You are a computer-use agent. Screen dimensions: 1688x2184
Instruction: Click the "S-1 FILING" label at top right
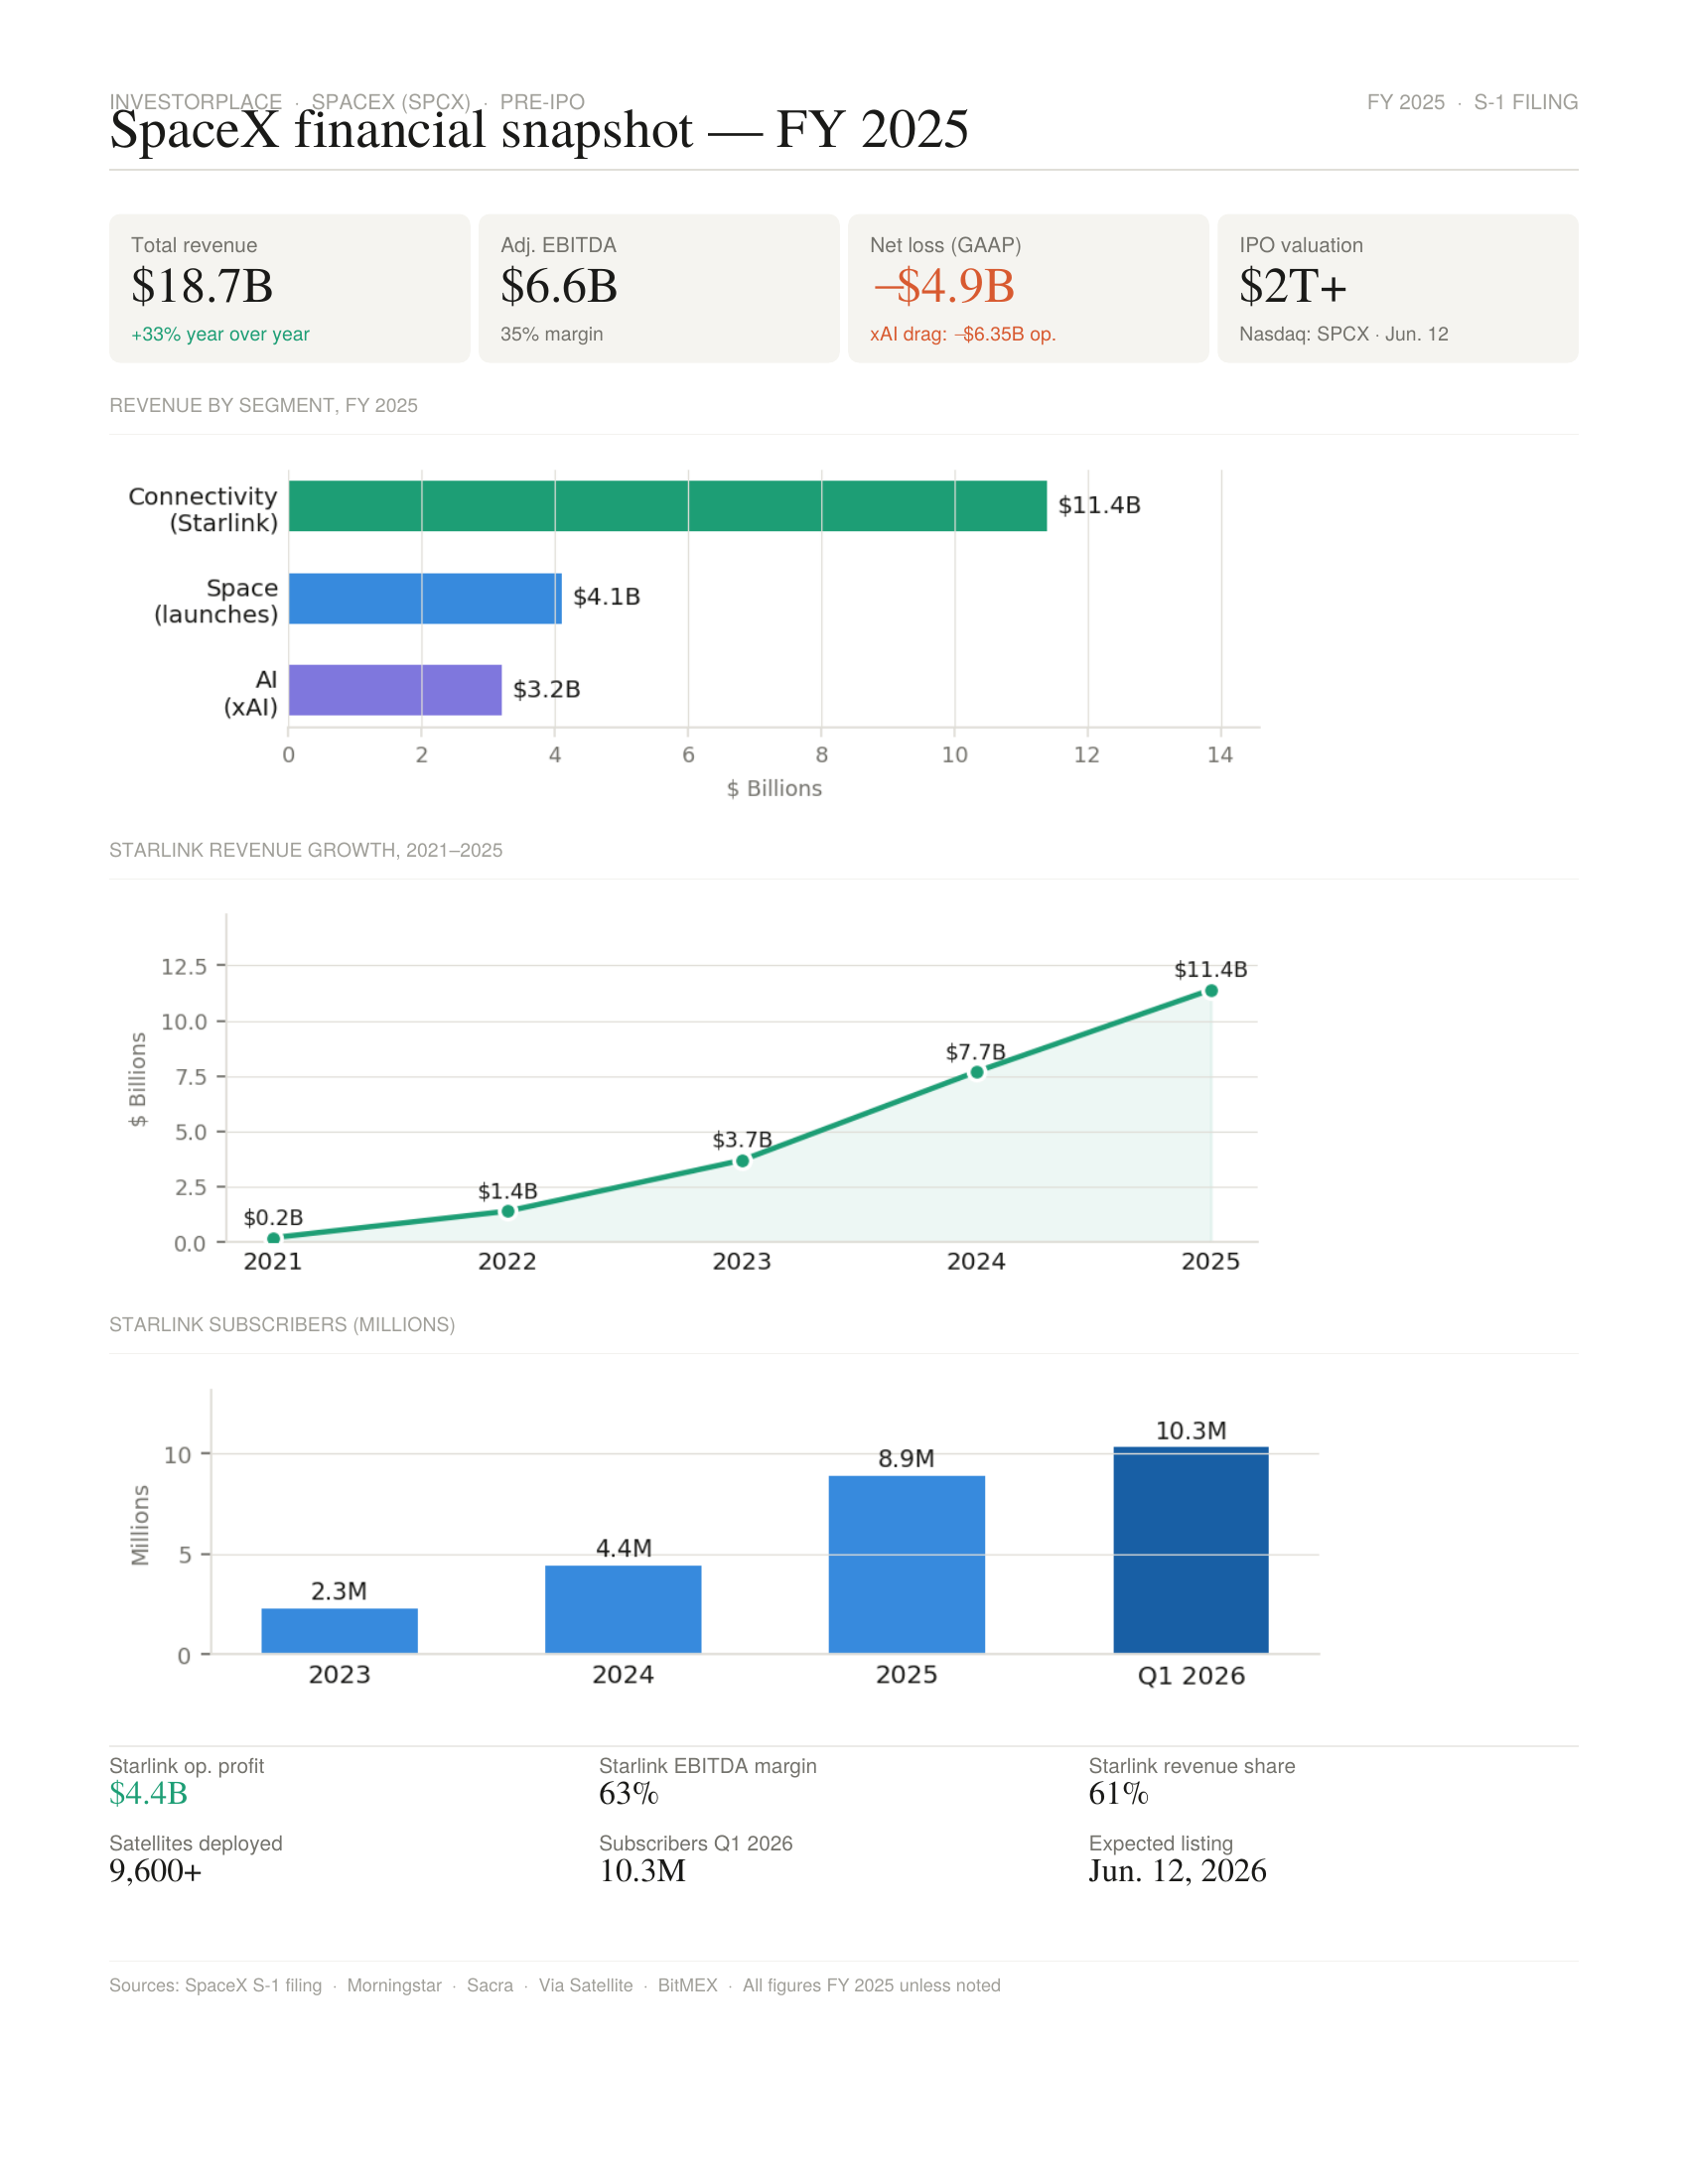(x=1525, y=102)
